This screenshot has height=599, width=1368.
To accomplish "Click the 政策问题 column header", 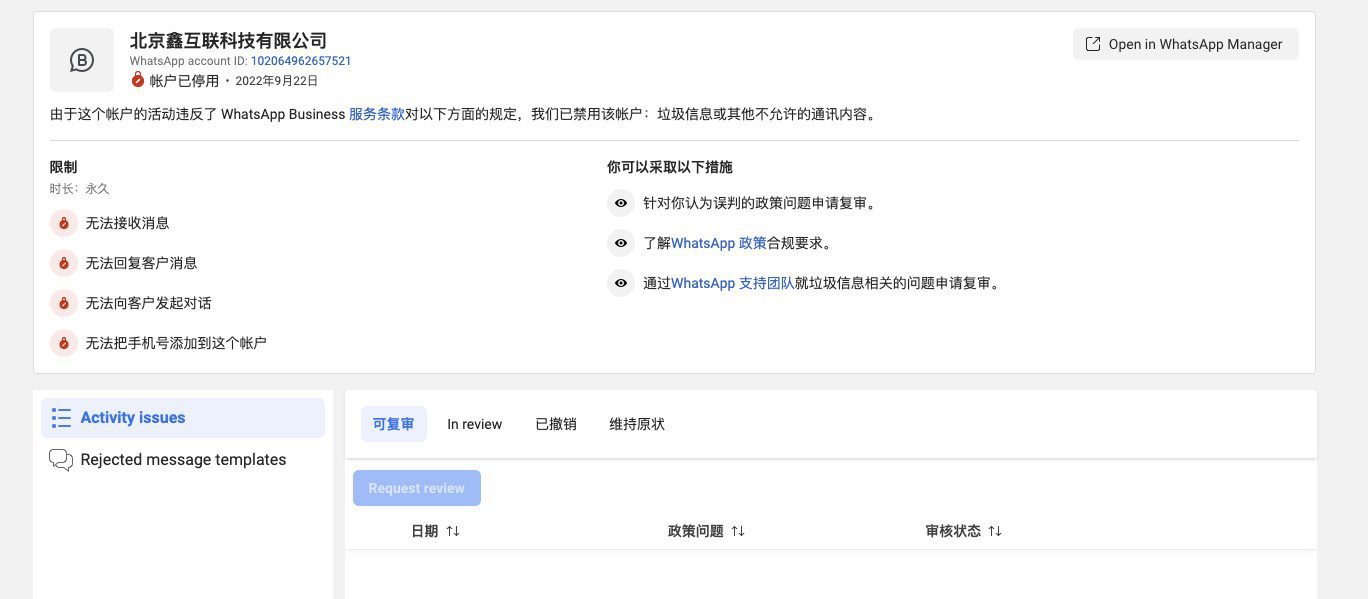I will [696, 531].
